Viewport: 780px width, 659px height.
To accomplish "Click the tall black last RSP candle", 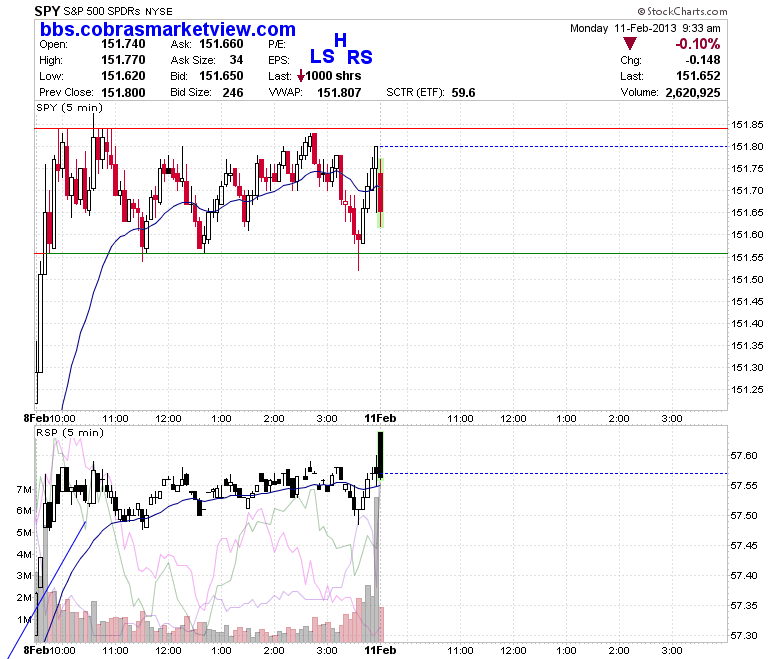I will [381, 455].
